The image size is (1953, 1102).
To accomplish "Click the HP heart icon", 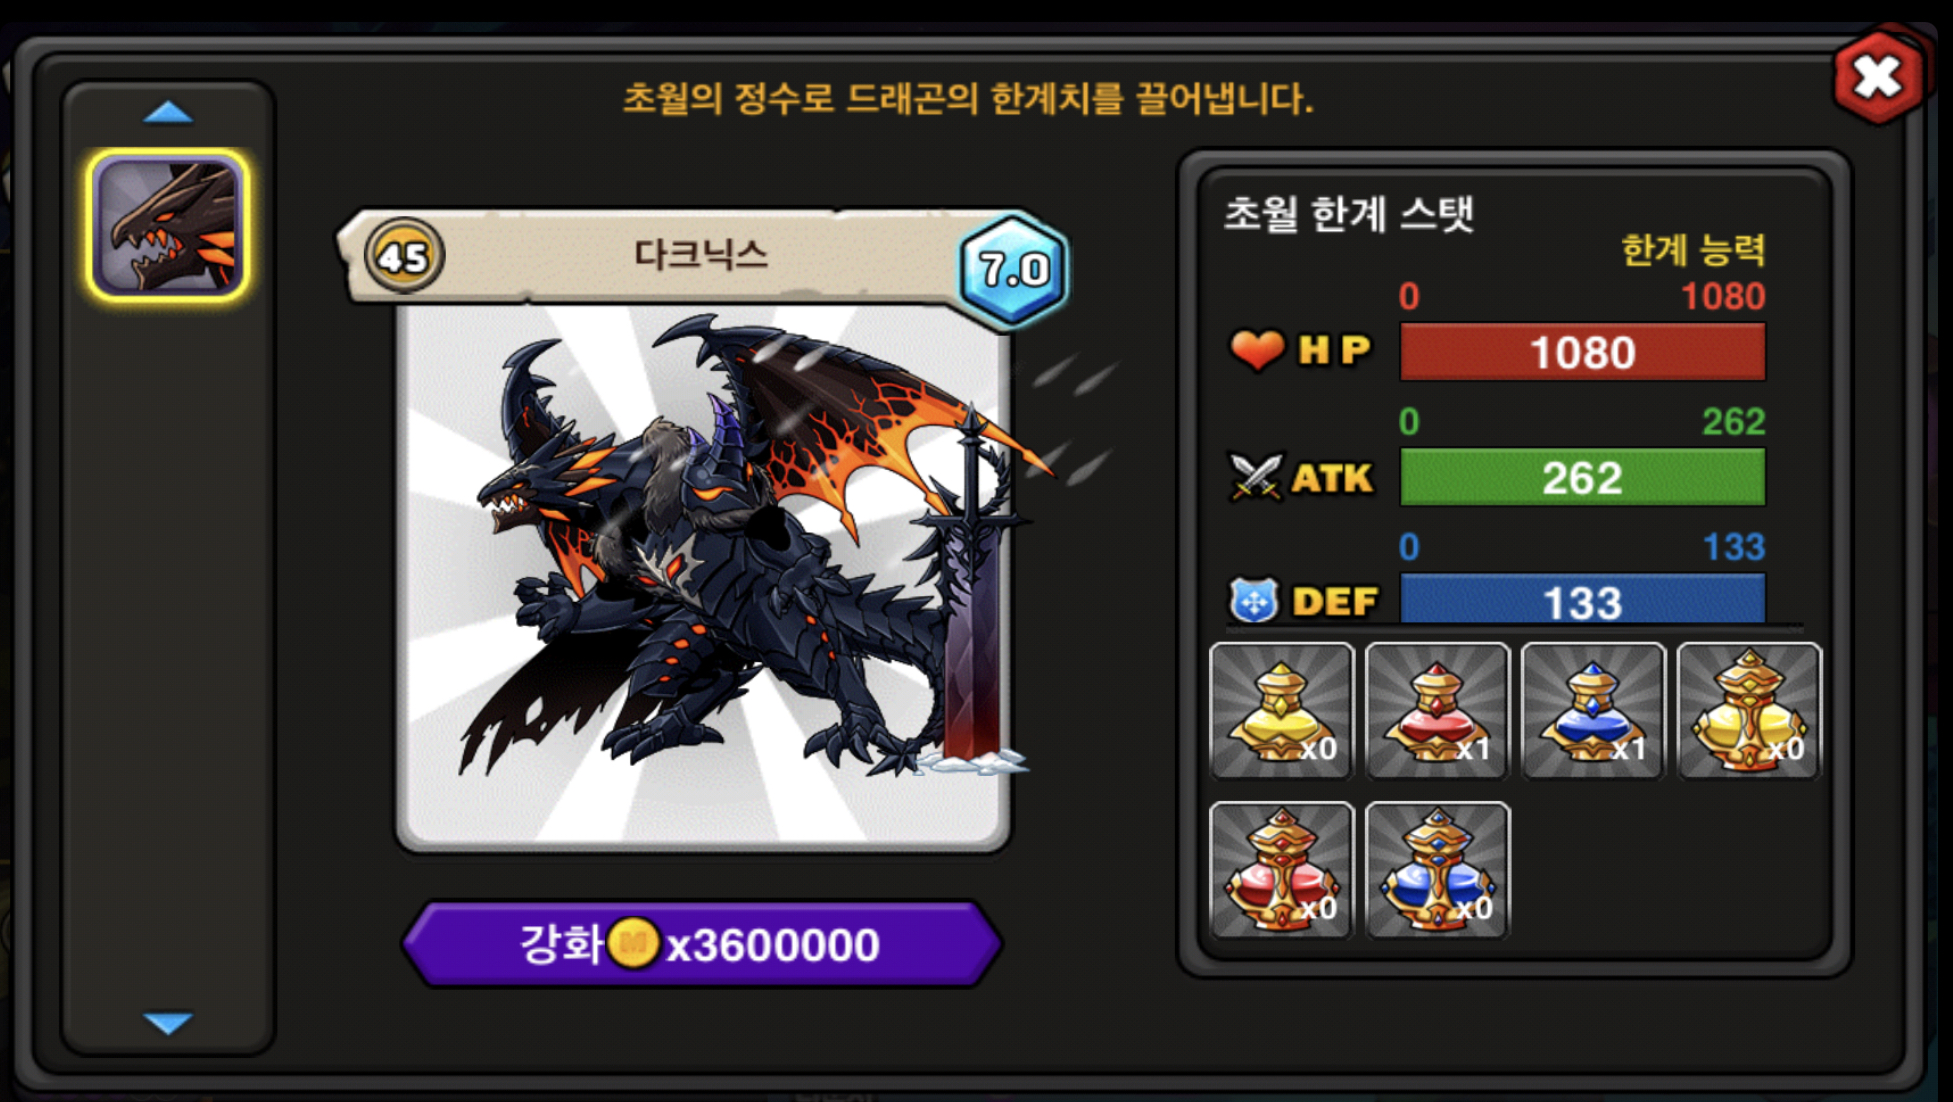I will (x=1256, y=350).
